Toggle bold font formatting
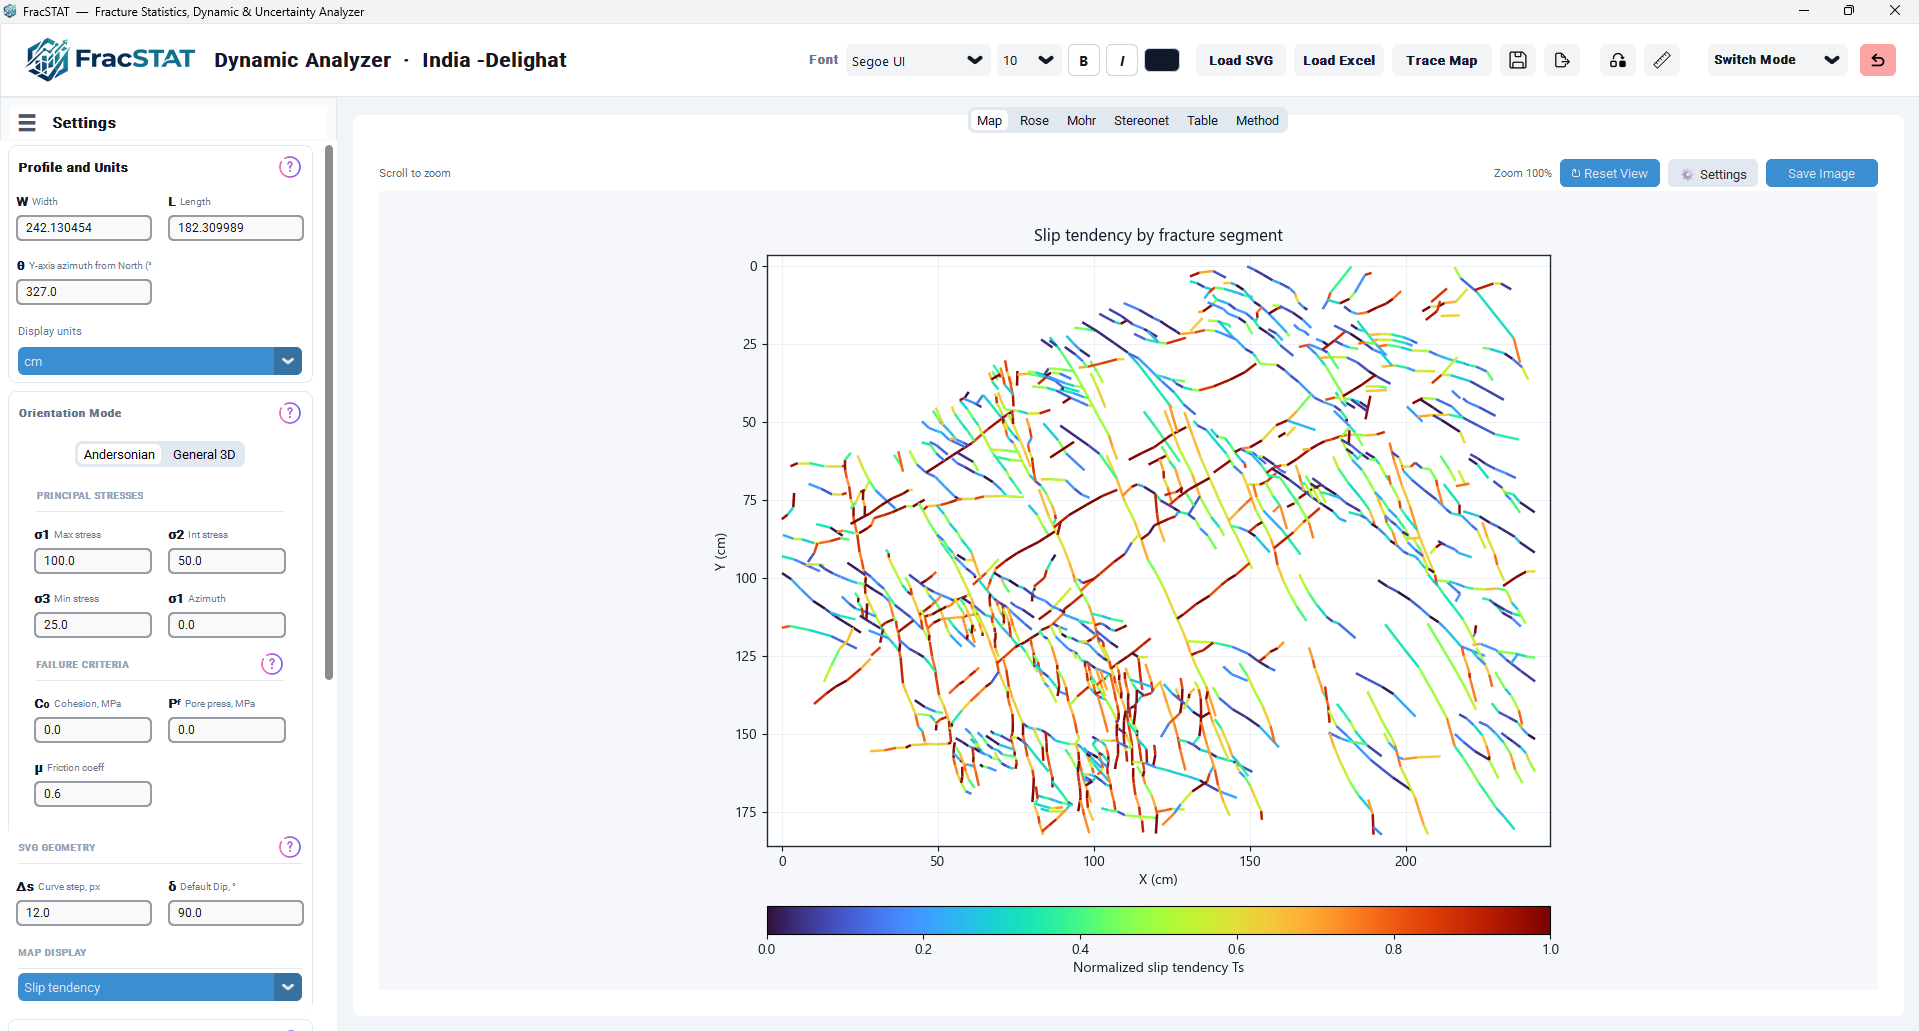 (x=1084, y=60)
